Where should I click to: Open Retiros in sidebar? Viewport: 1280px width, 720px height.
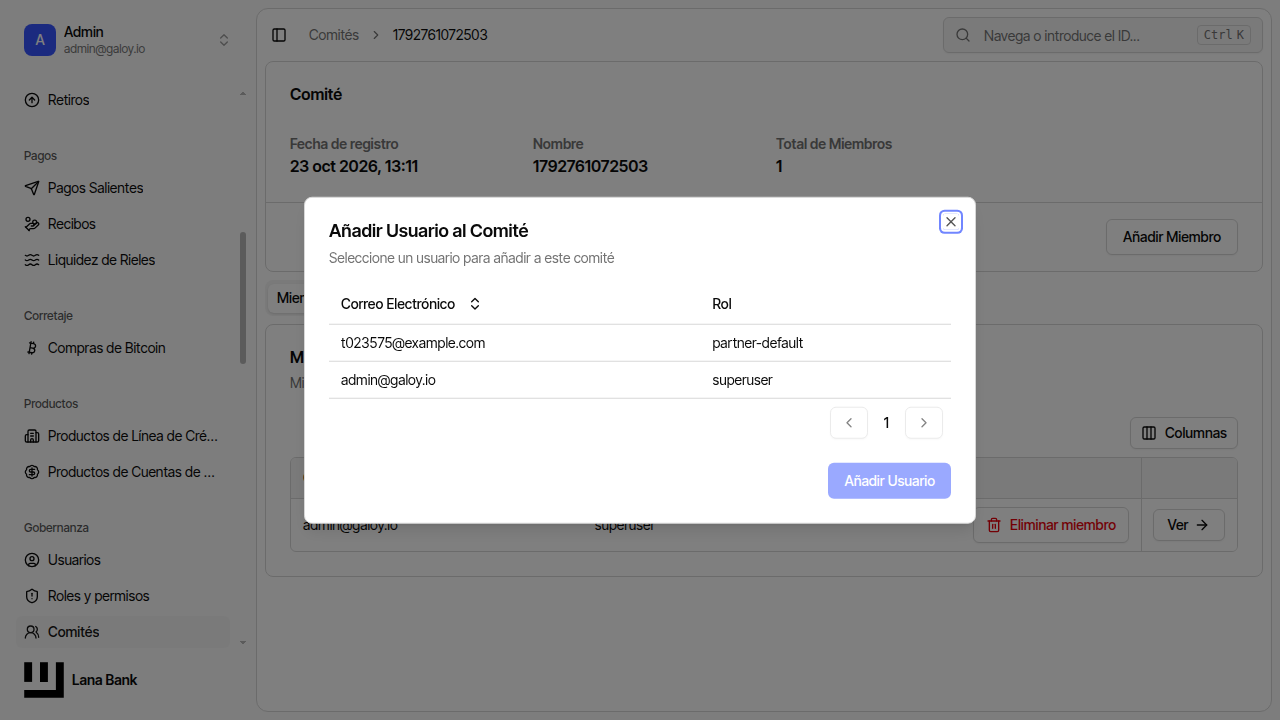[x=124, y=100]
